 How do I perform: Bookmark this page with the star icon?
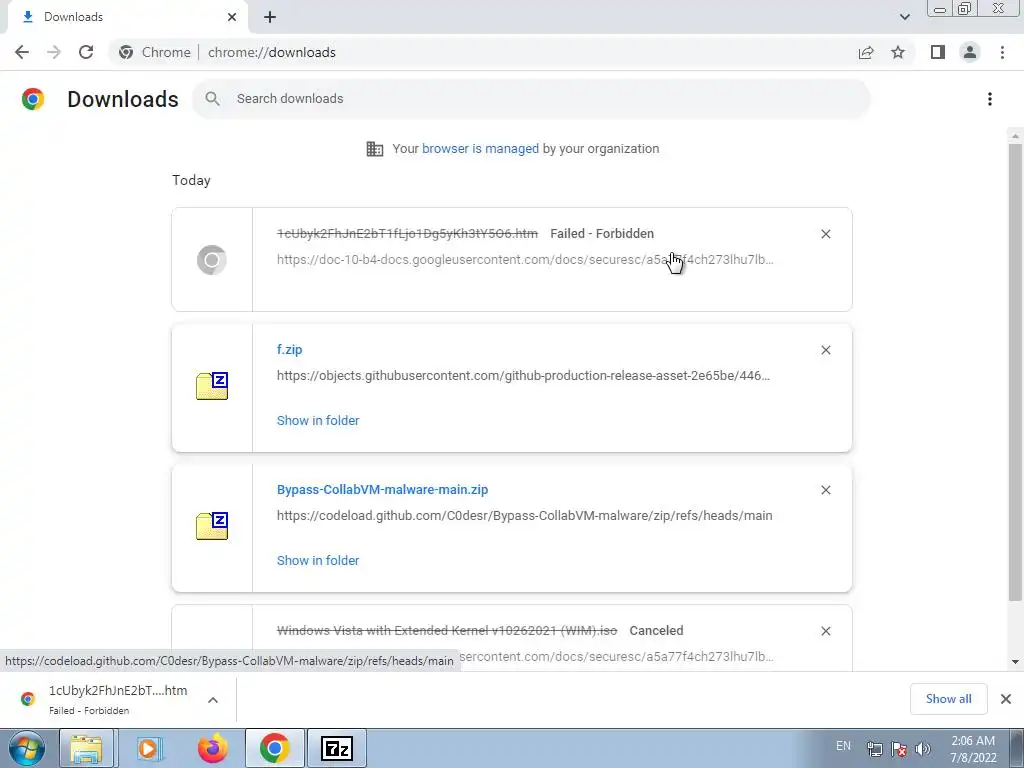click(898, 52)
